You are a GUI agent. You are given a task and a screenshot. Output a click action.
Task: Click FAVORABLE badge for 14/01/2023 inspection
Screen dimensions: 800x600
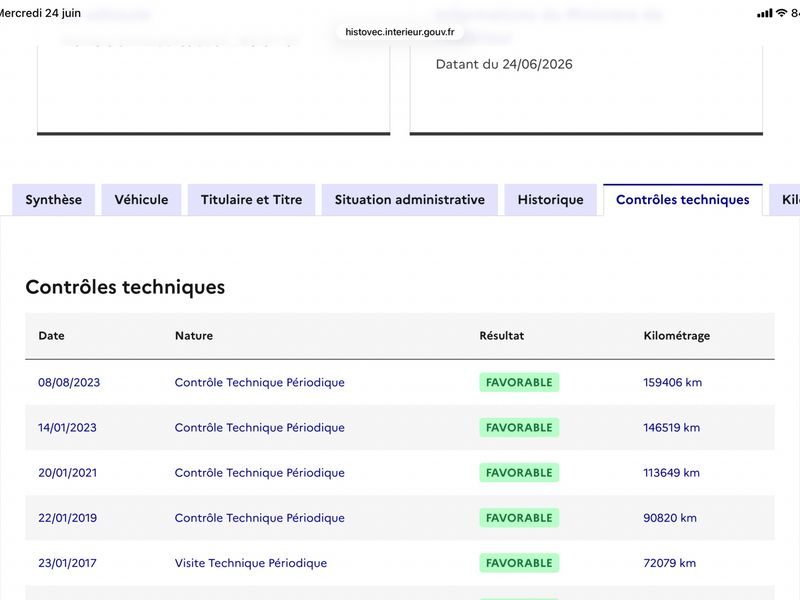tap(519, 428)
